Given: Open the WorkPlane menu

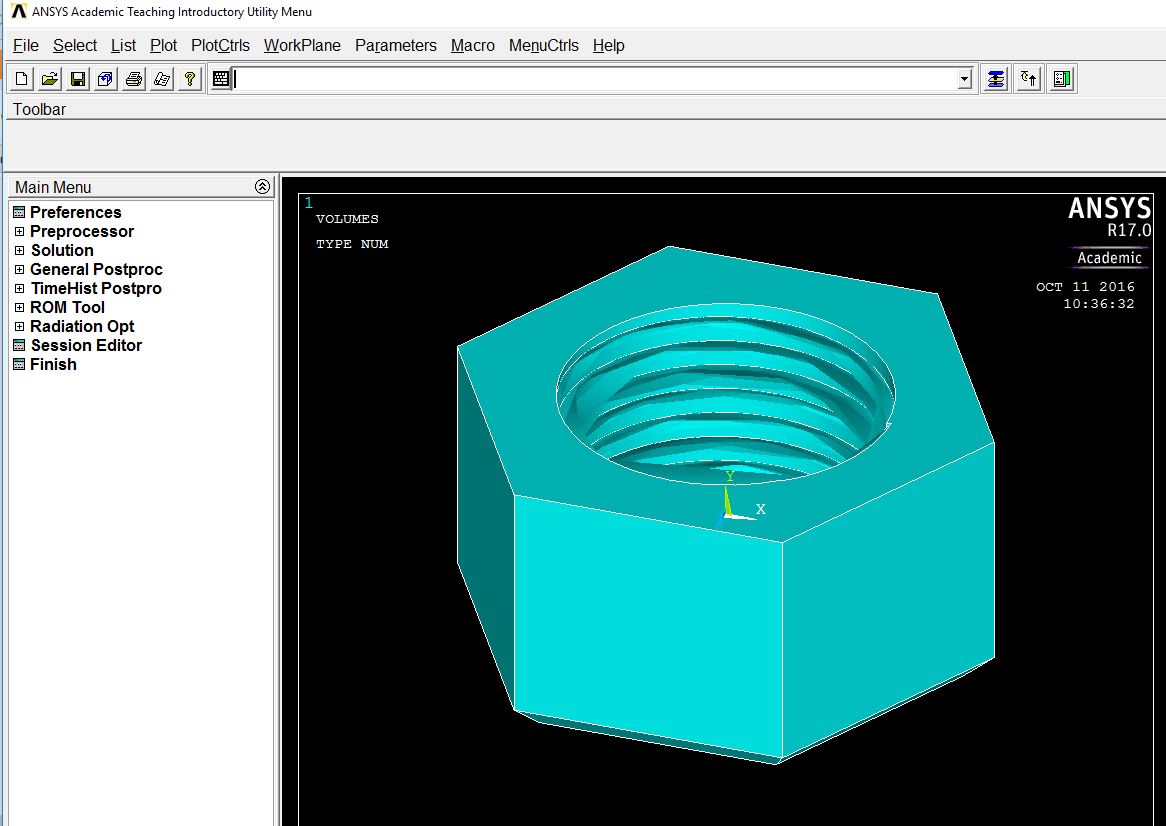Looking at the screenshot, I should (x=302, y=45).
